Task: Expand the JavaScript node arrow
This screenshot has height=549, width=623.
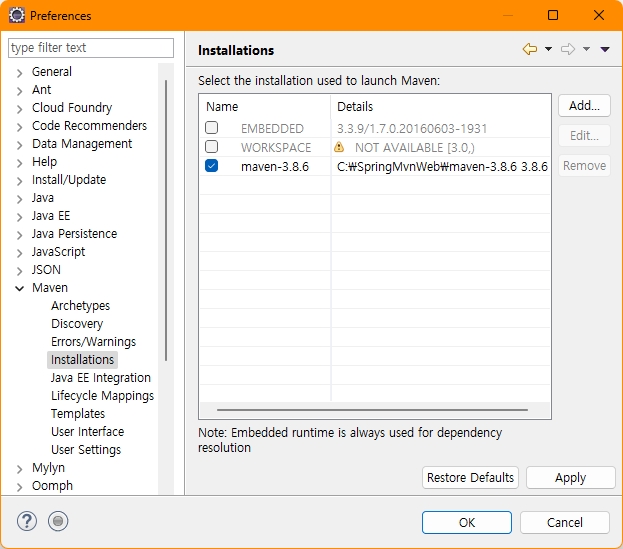Action: pyautogui.click(x=19, y=253)
